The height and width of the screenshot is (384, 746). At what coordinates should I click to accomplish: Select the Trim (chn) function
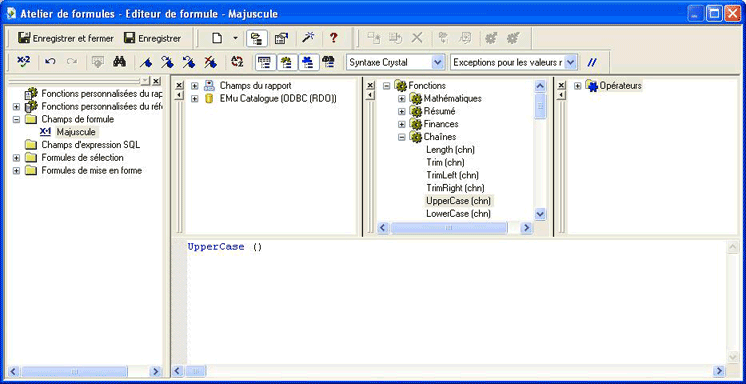[x=445, y=163]
